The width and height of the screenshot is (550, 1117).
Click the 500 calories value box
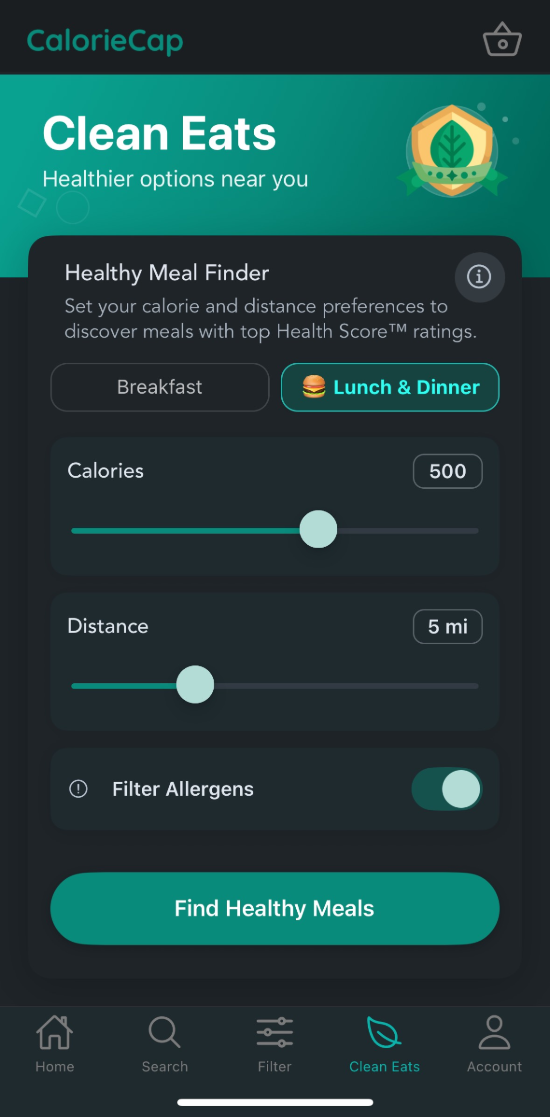[447, 471]
